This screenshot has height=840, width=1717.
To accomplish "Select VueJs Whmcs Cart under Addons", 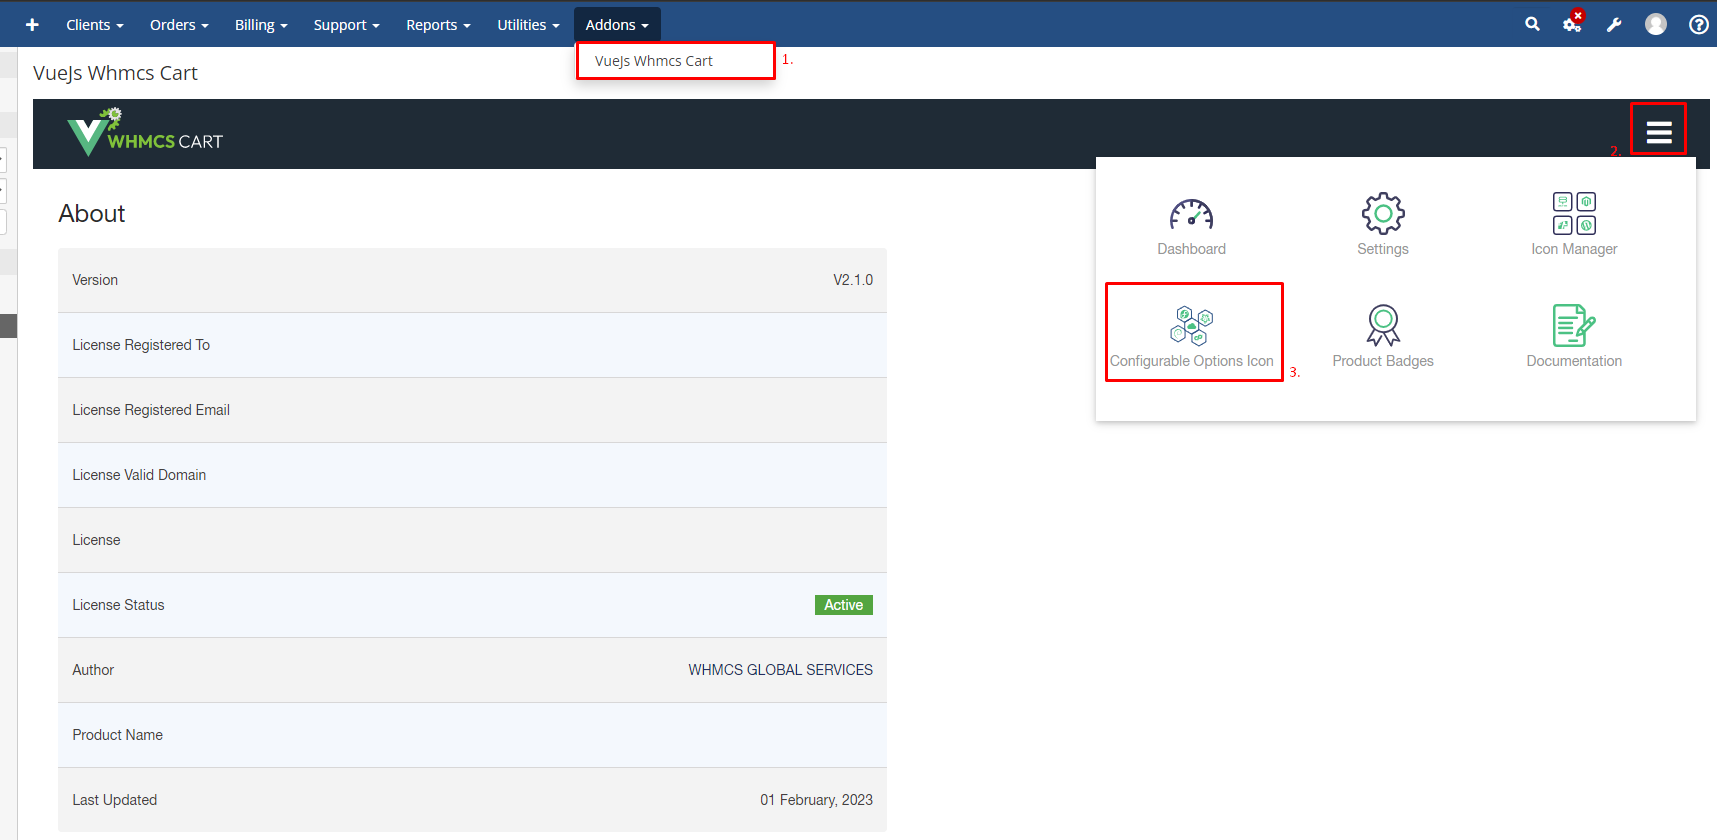I will pyautogui.click(x=654, y=61).
